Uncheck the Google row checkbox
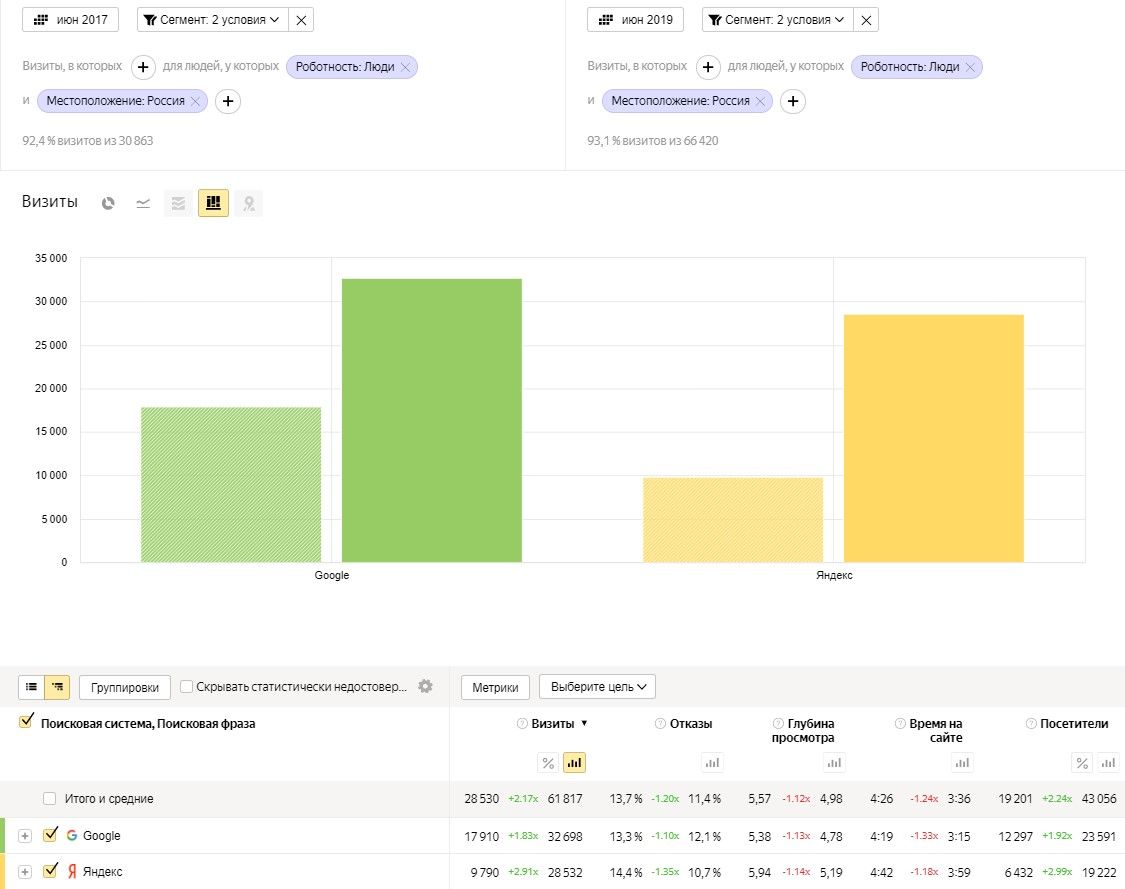 pyautogui.click(x=50, y=834)
